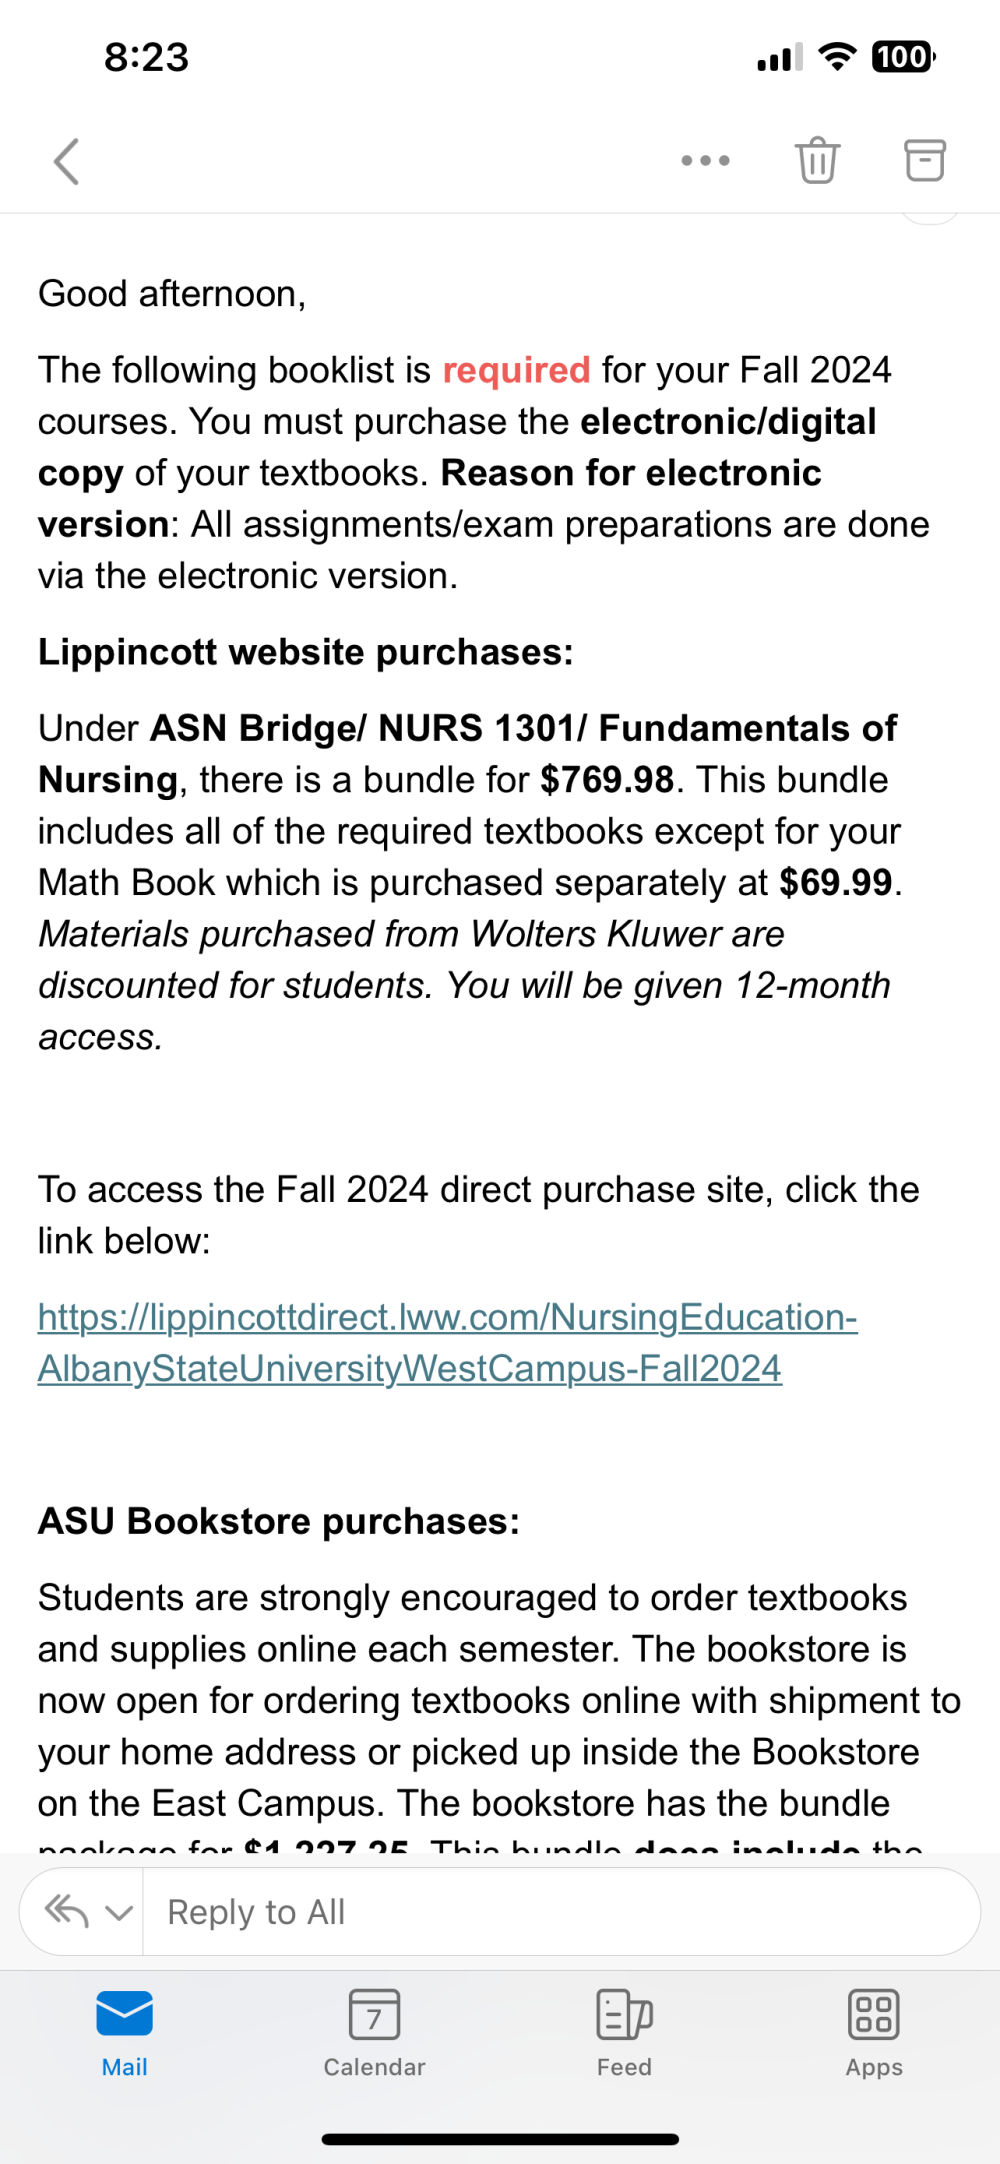Image resolution: width=1000 pixels, height=2164 pixels.
Task: Tap the AlbanyStateUniversityWestCampus-Fall2024 link line
Action: (x=409, y=1368)
